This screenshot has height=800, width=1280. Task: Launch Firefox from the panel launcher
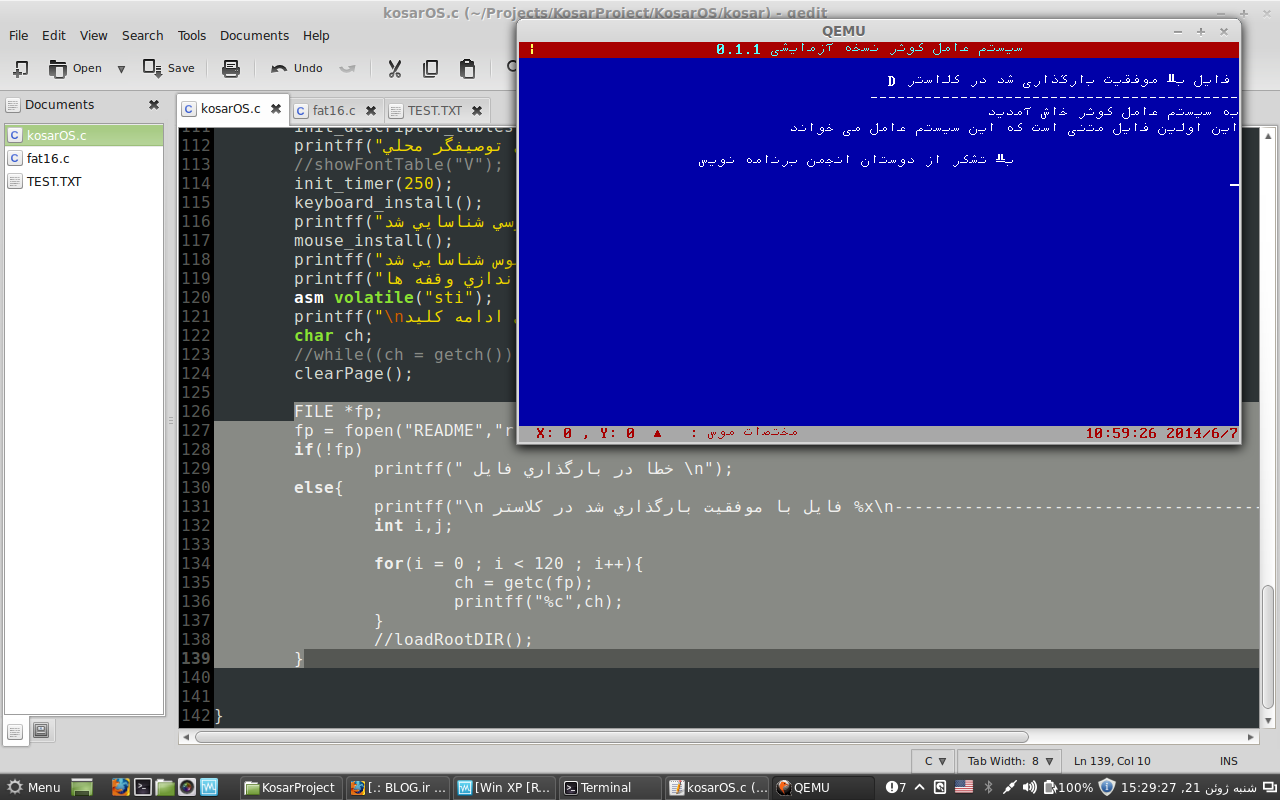[x=121, y=787]
